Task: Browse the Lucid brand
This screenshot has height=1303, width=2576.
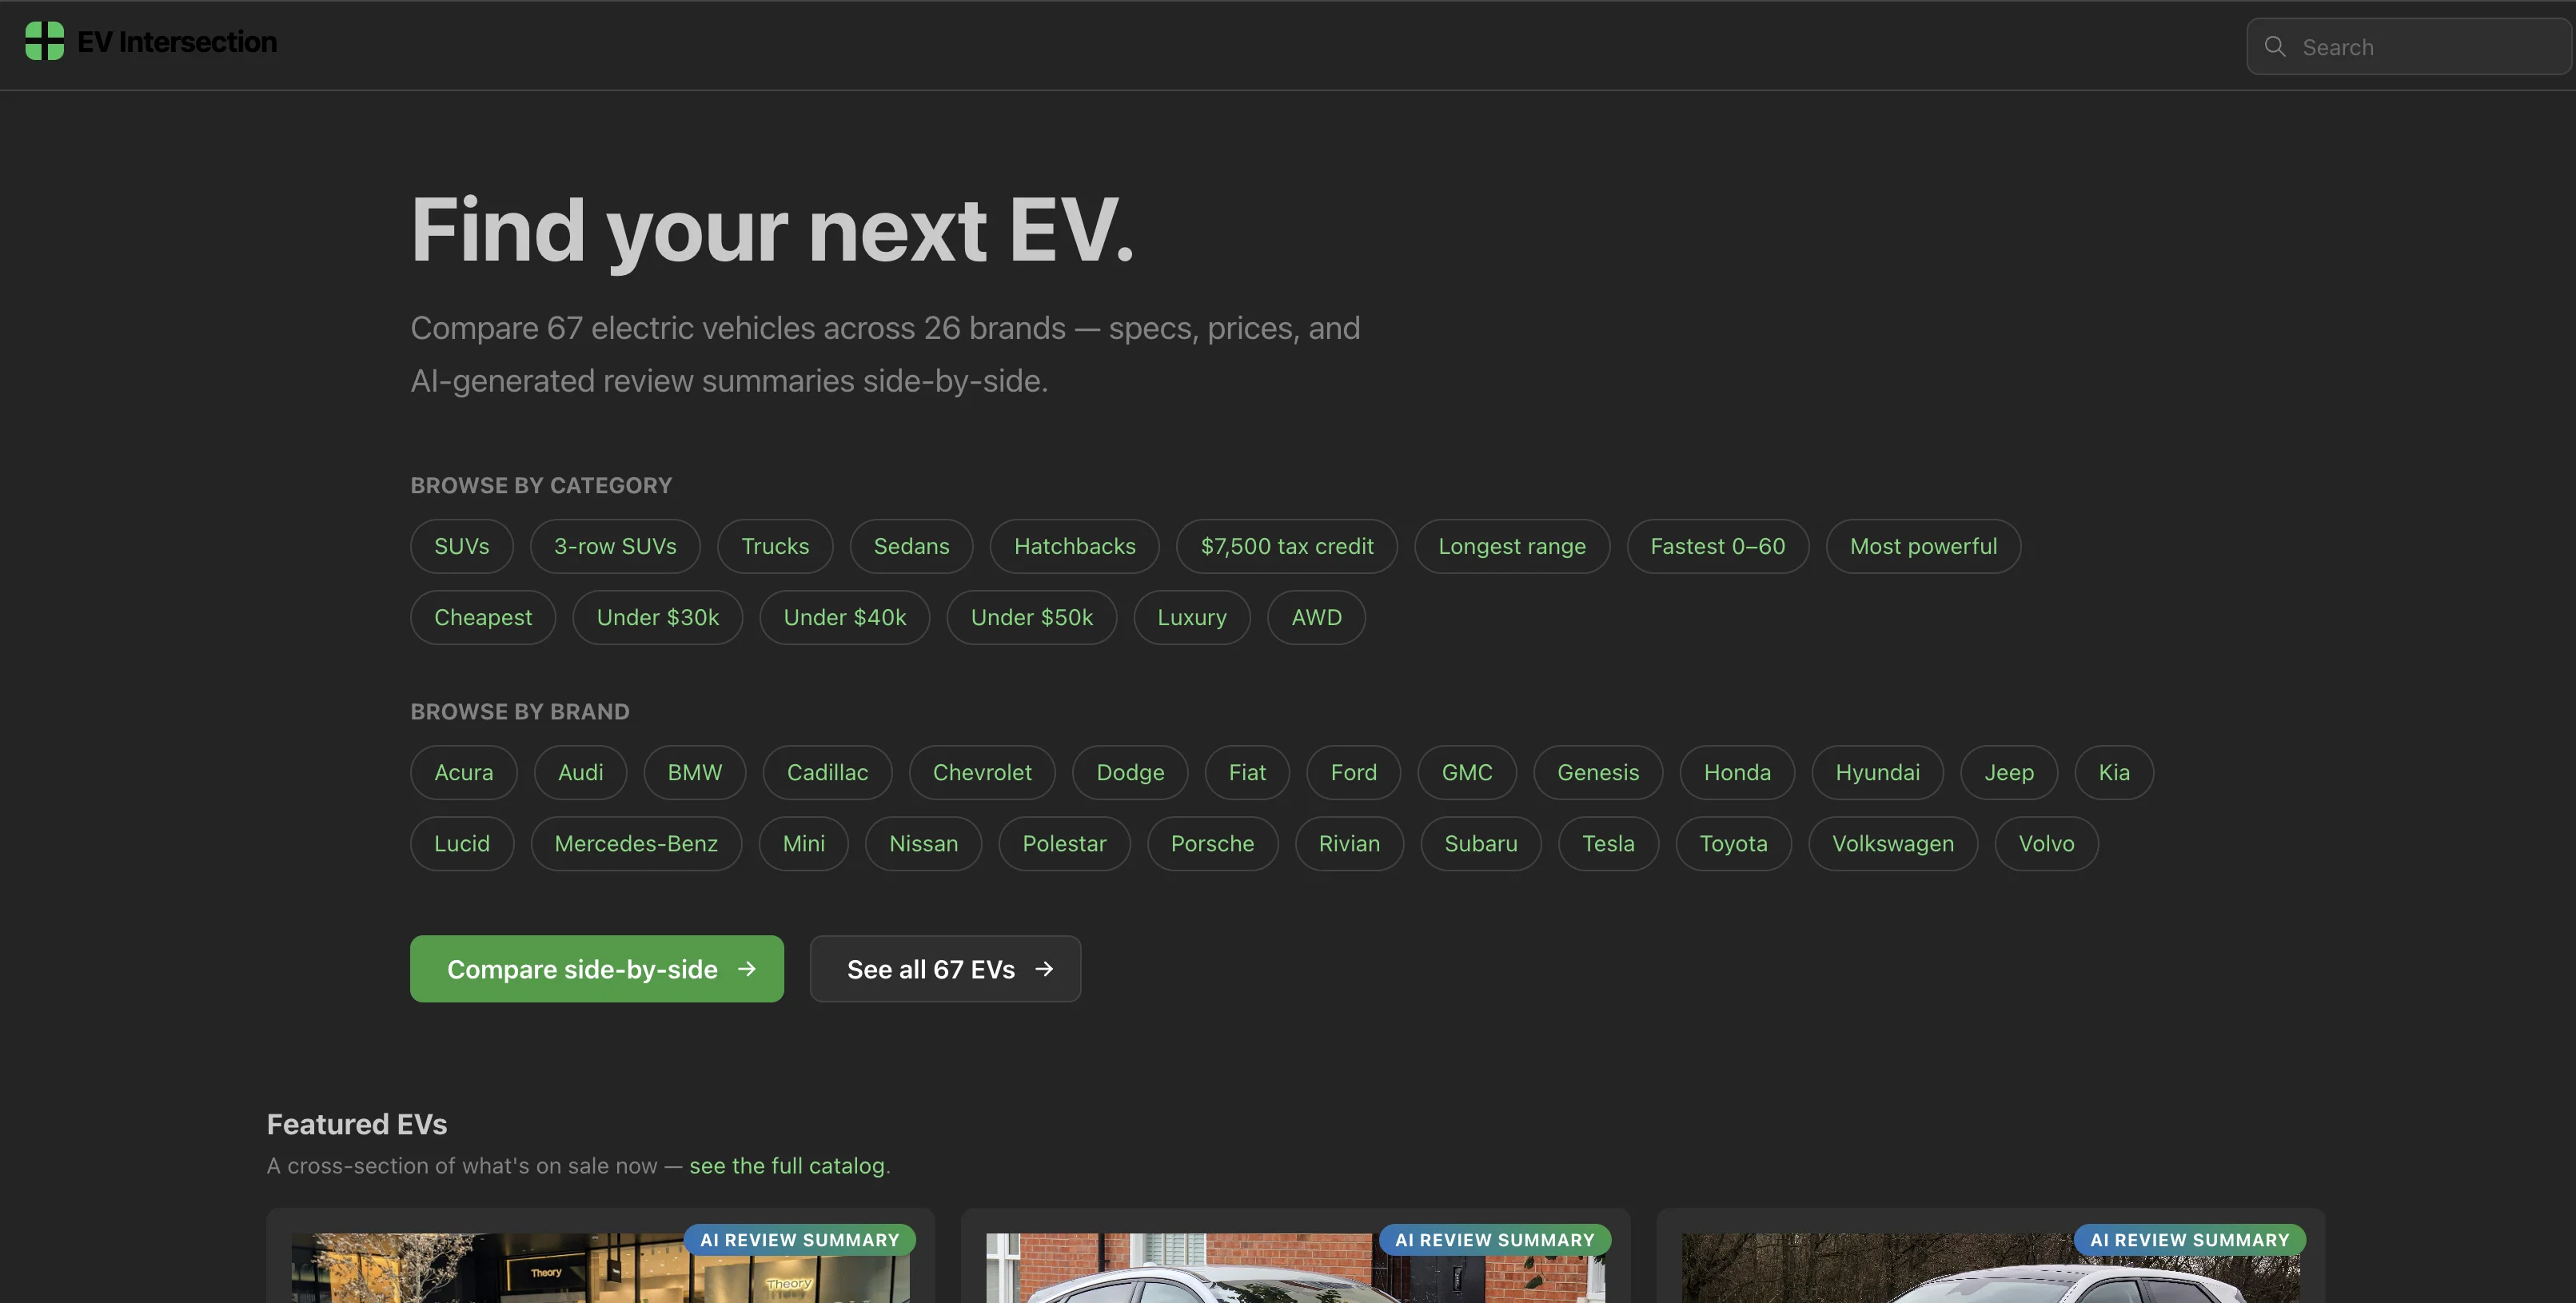Action: point(462,843)
